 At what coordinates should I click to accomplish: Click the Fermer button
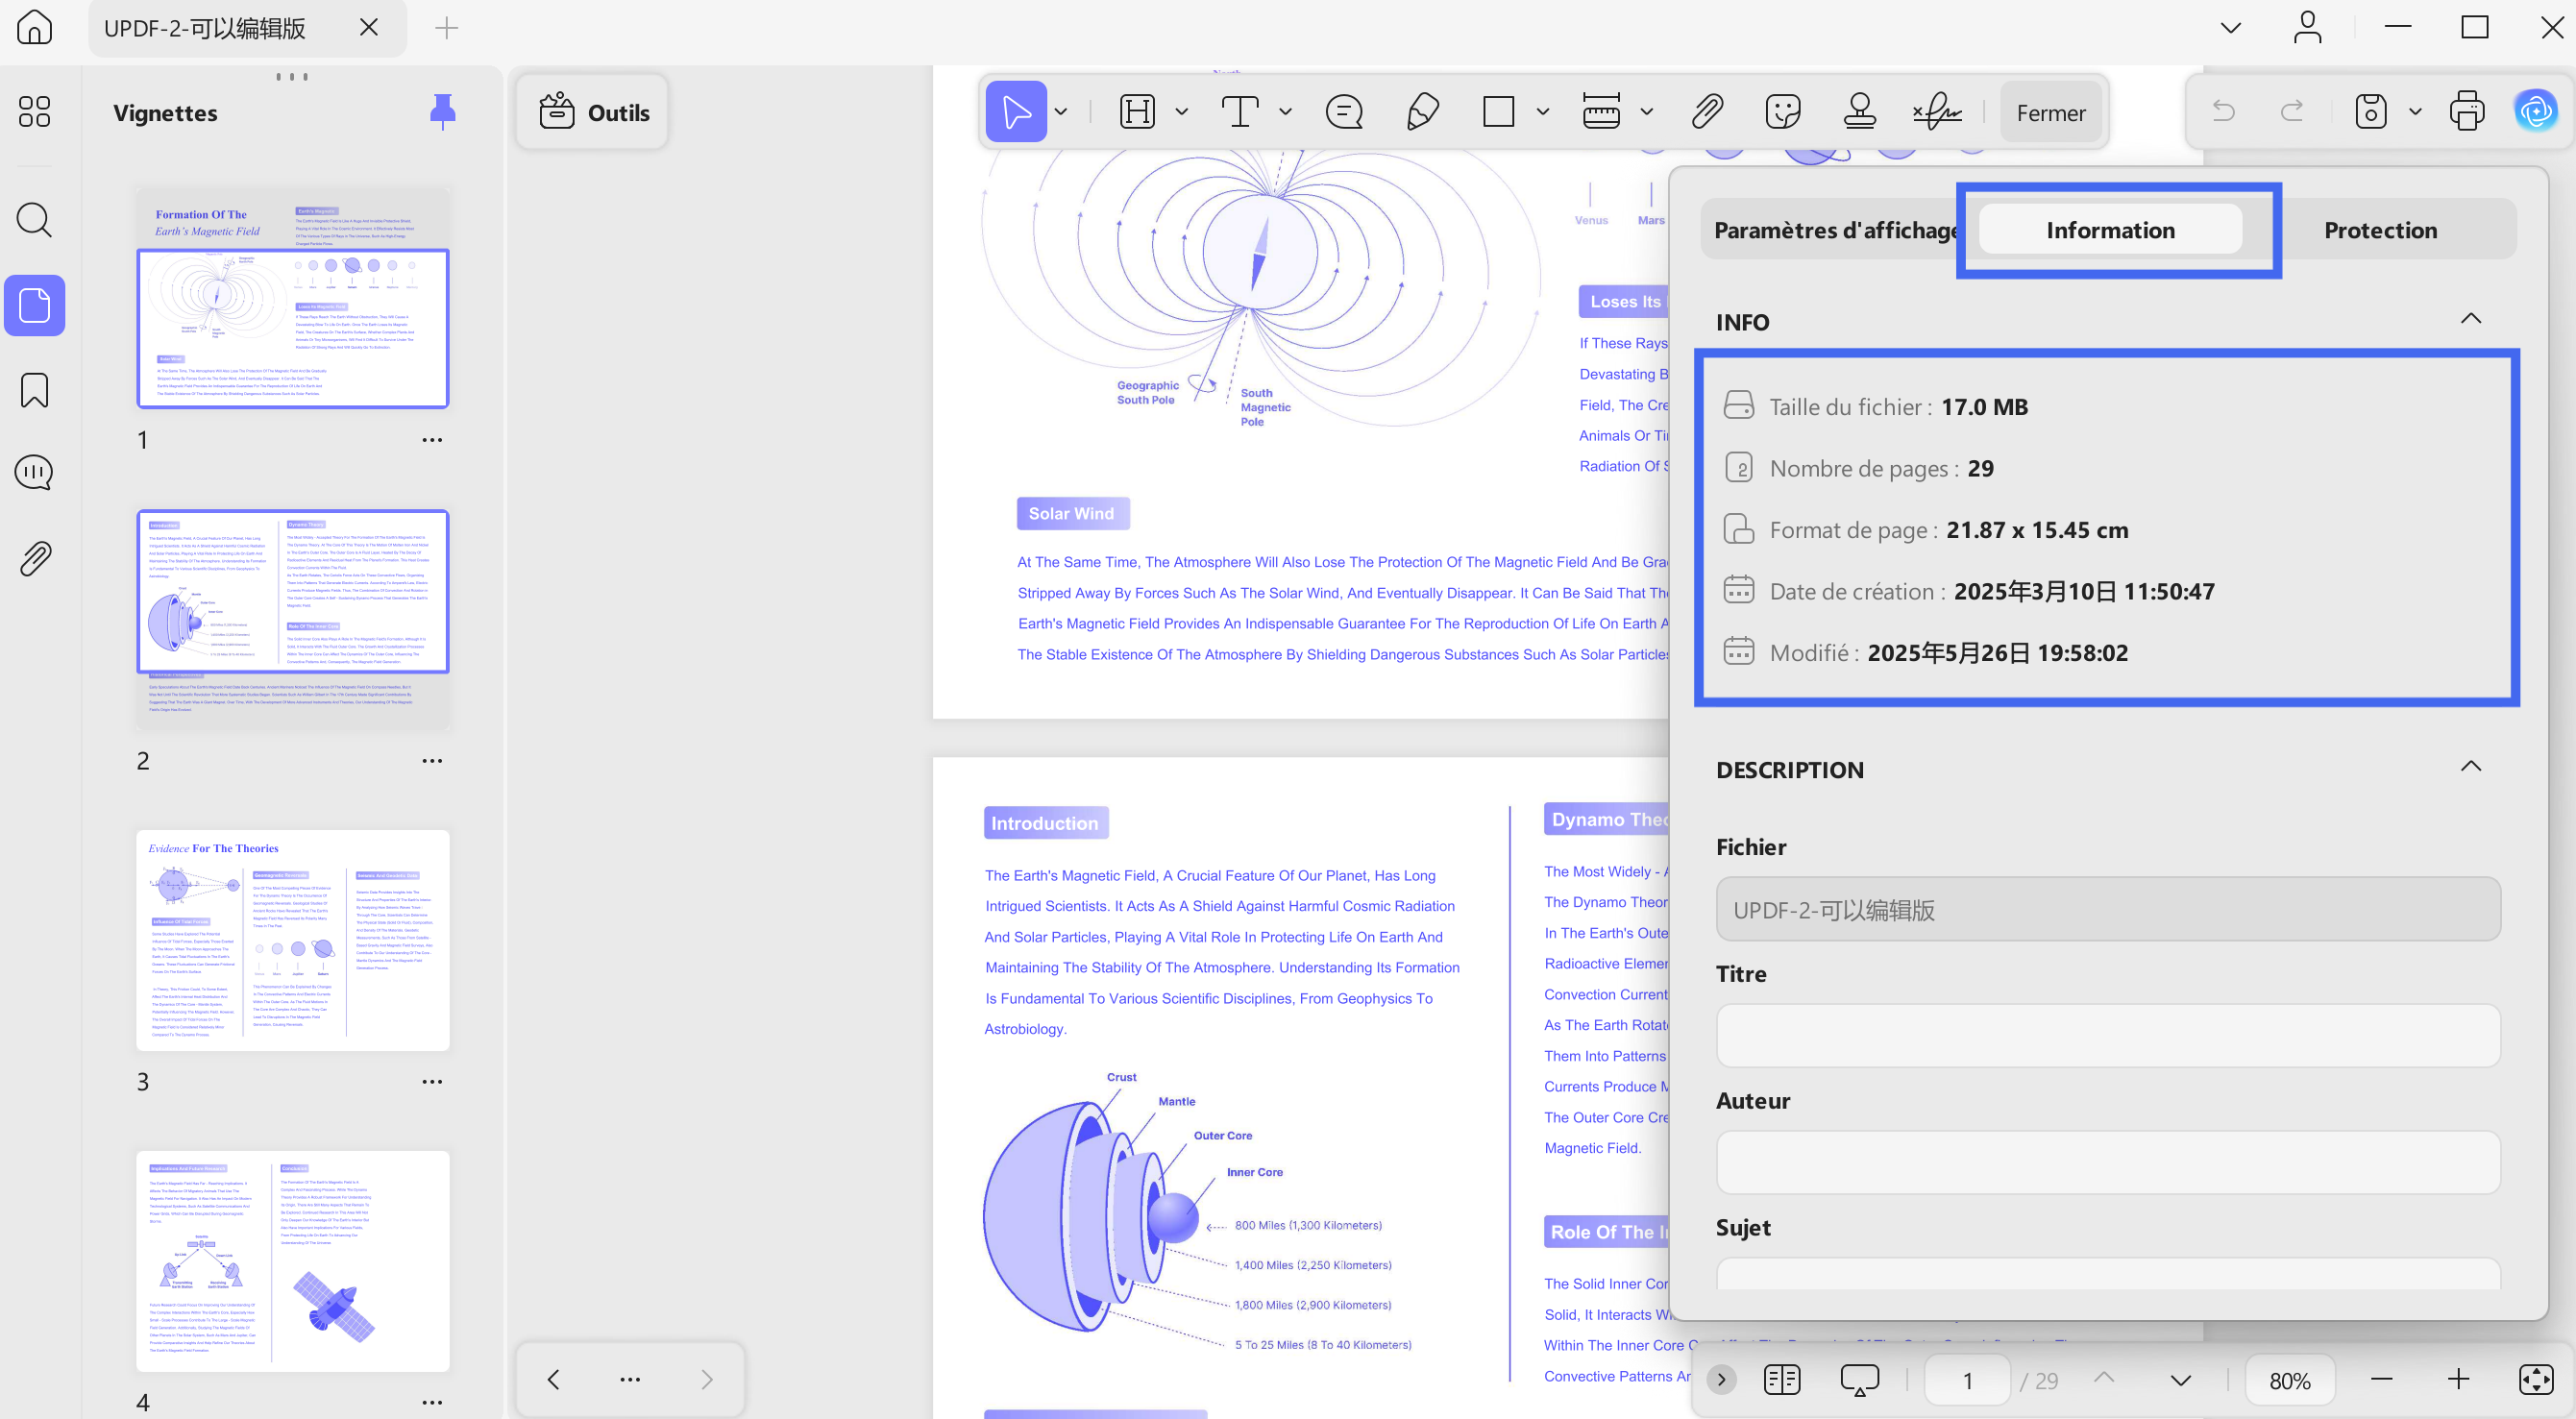click(x=2051, y=112)
